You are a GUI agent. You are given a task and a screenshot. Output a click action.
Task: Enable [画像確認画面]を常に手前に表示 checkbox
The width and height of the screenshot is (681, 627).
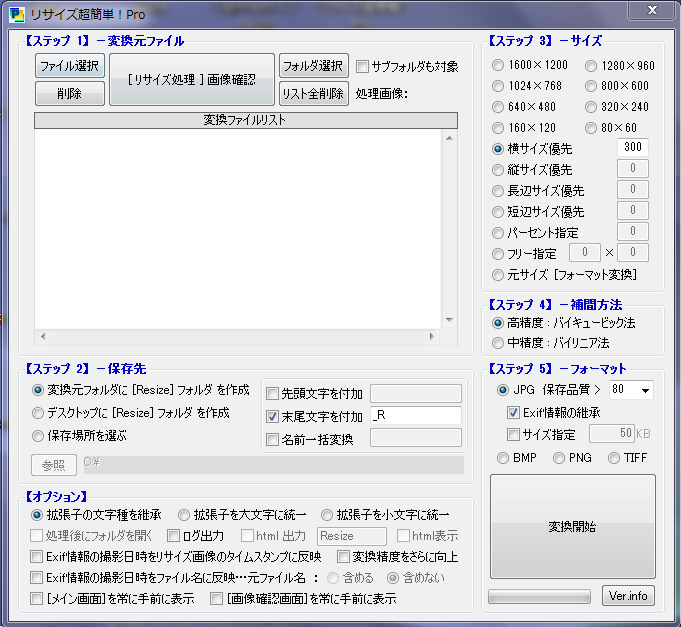click(x=216, y=599)
